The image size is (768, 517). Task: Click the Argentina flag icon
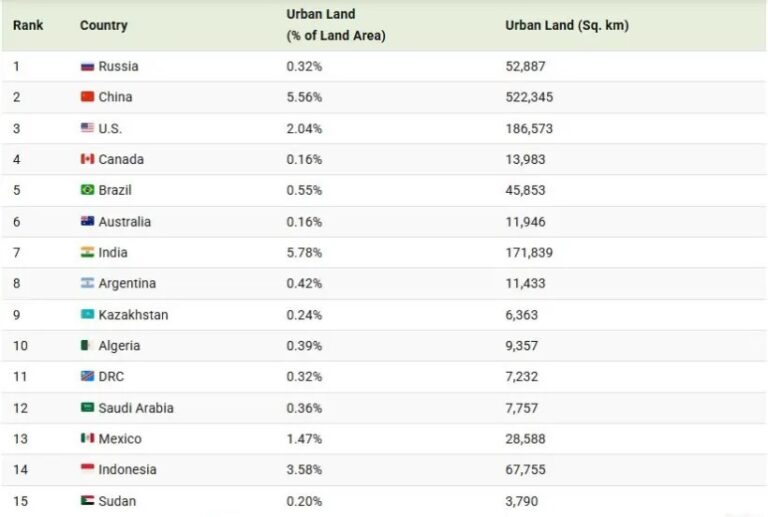coord(87,283)
